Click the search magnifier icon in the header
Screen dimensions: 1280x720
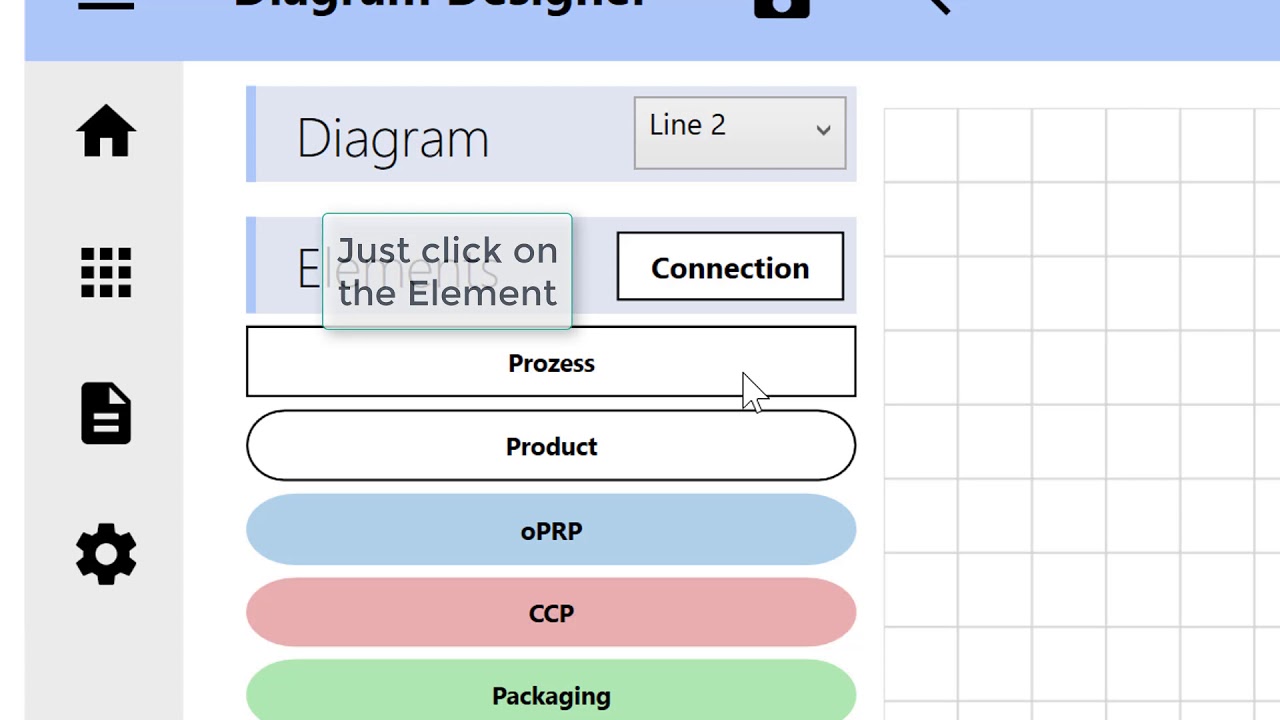pos(937,6)
